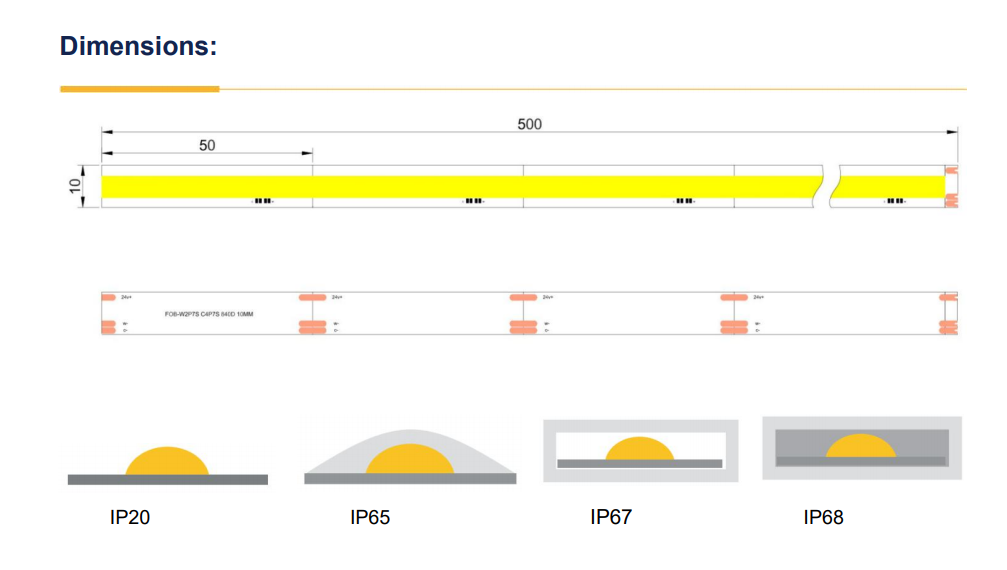This screenshot has height=570, width=1007.
Task: Select the IP65 text label
Action: 370,518
